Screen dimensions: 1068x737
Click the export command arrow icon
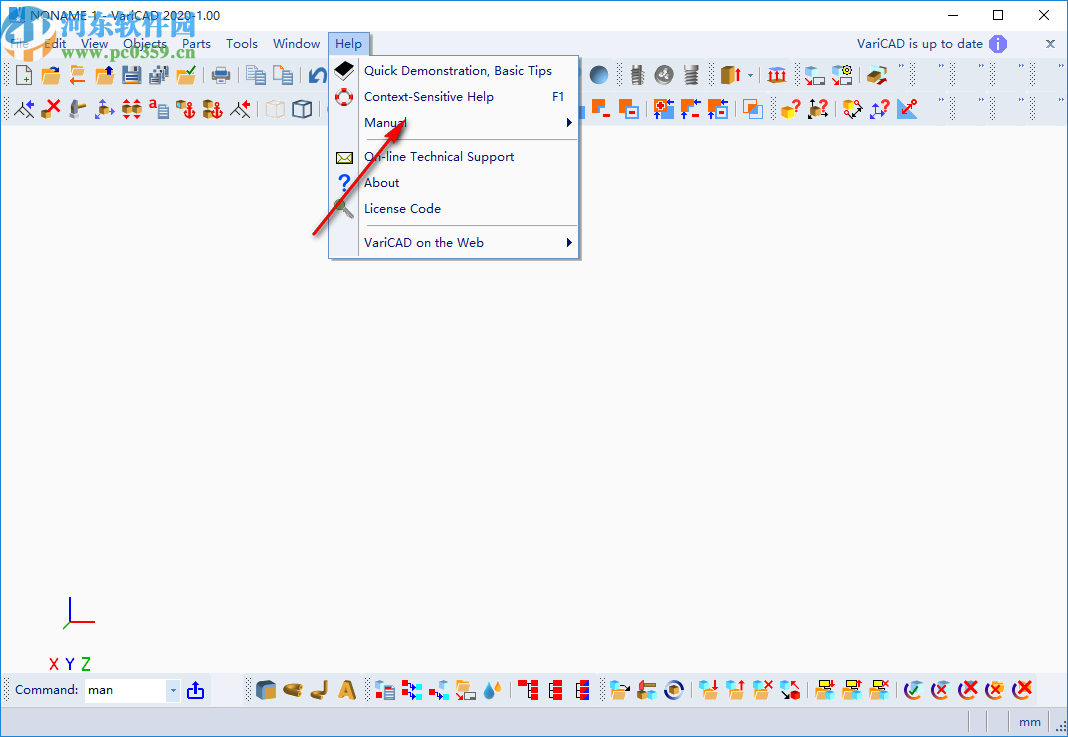click(195, 690)
